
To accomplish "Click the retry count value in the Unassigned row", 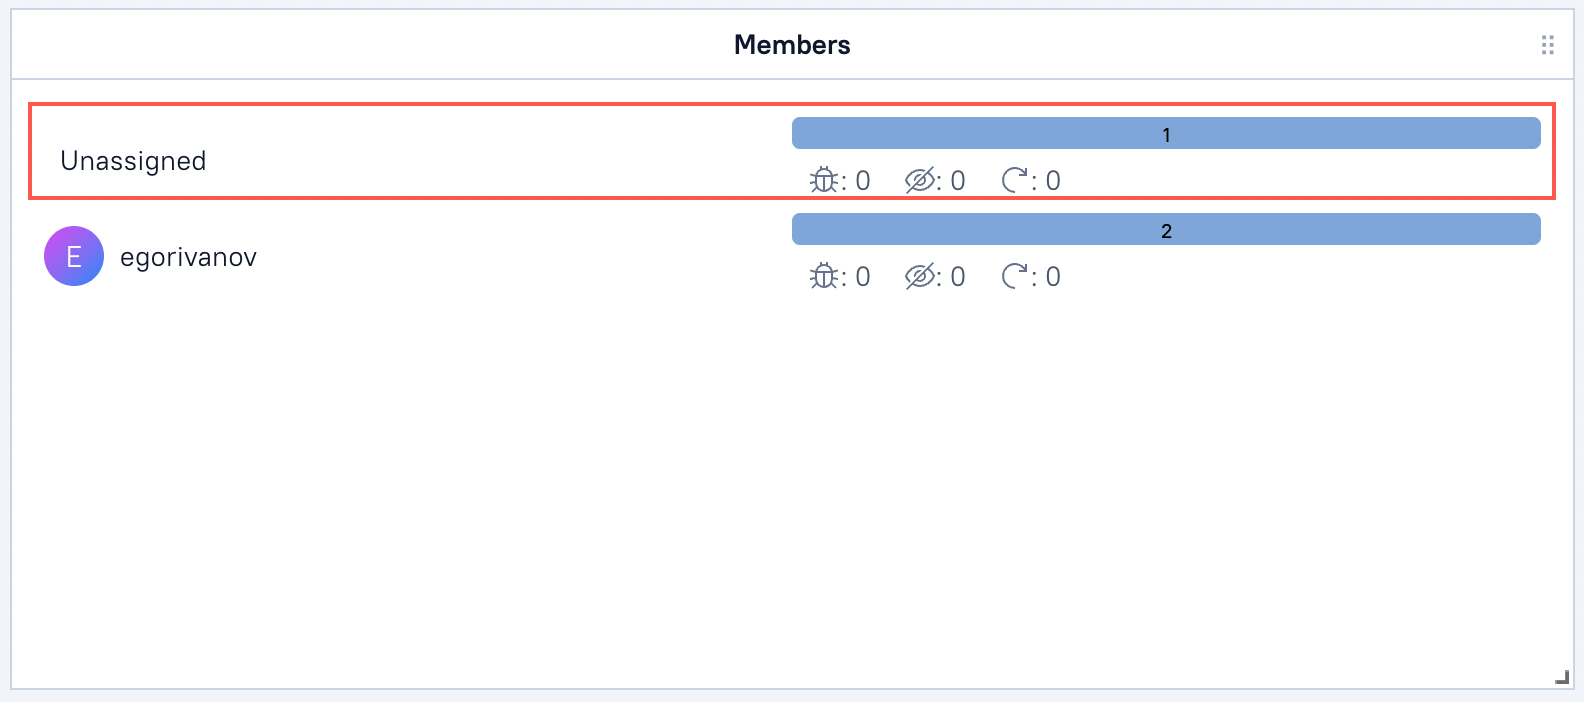I will 1053,181.
